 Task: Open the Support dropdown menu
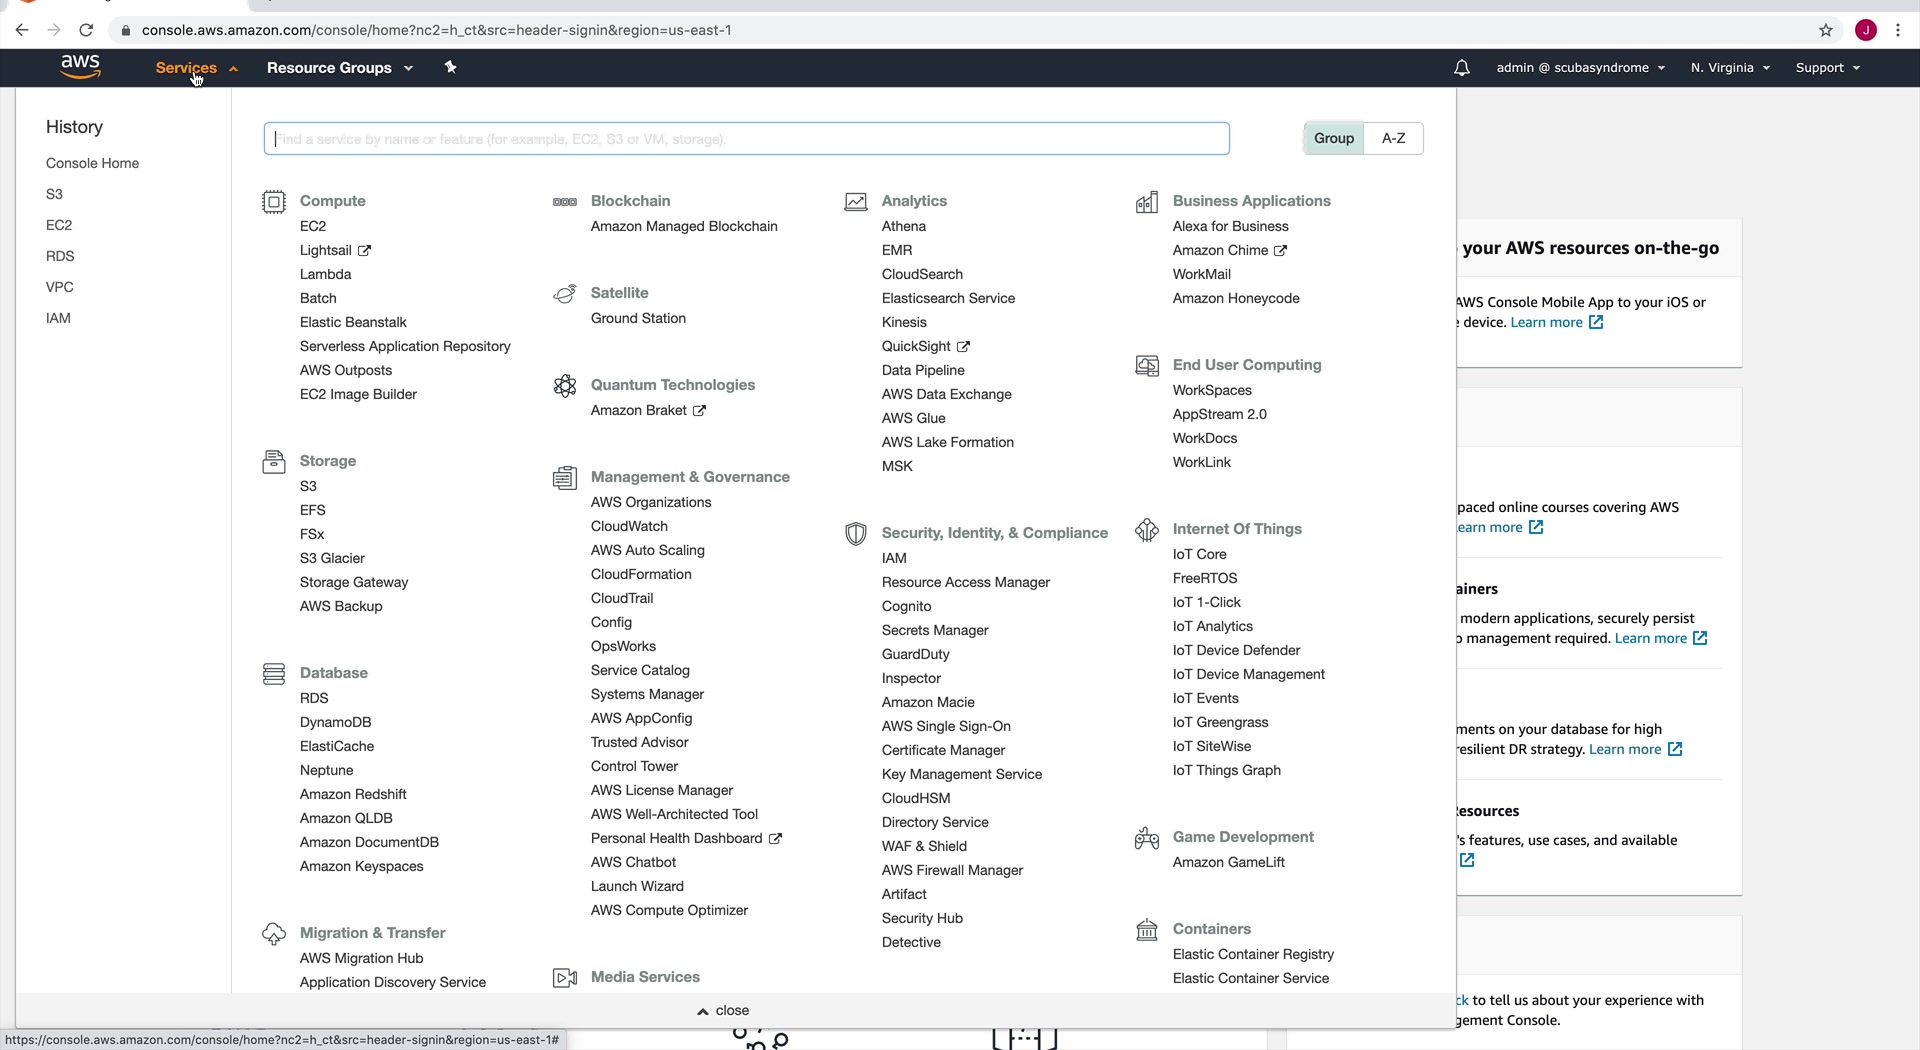(x=1828, y=68)
